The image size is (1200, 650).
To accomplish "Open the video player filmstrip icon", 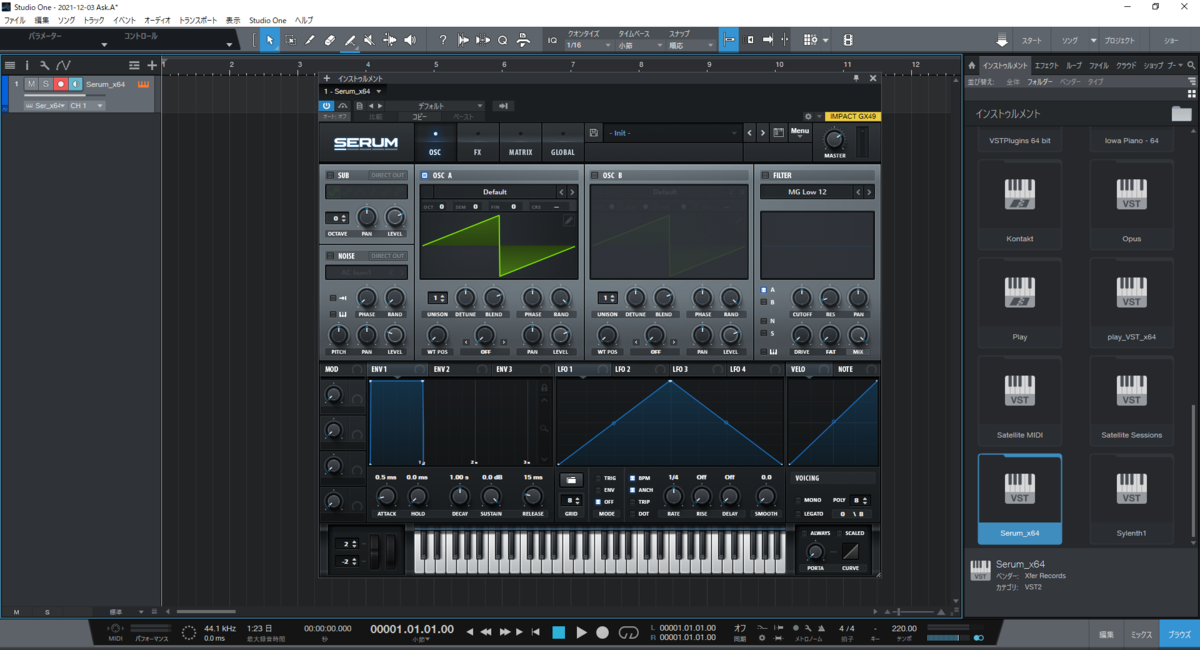I will (x=848, y=40).
